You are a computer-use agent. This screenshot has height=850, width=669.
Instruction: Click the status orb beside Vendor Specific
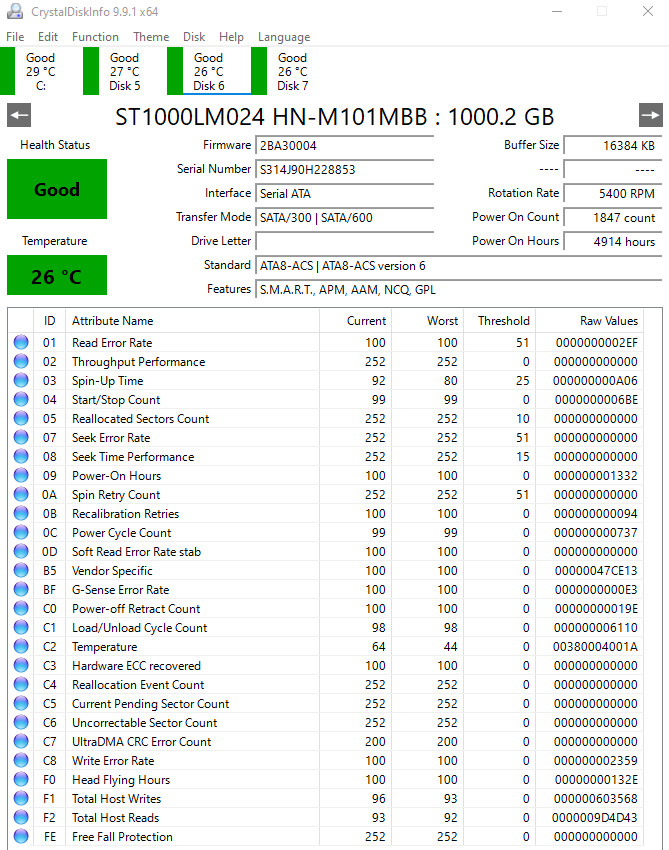tap(21, 570)
